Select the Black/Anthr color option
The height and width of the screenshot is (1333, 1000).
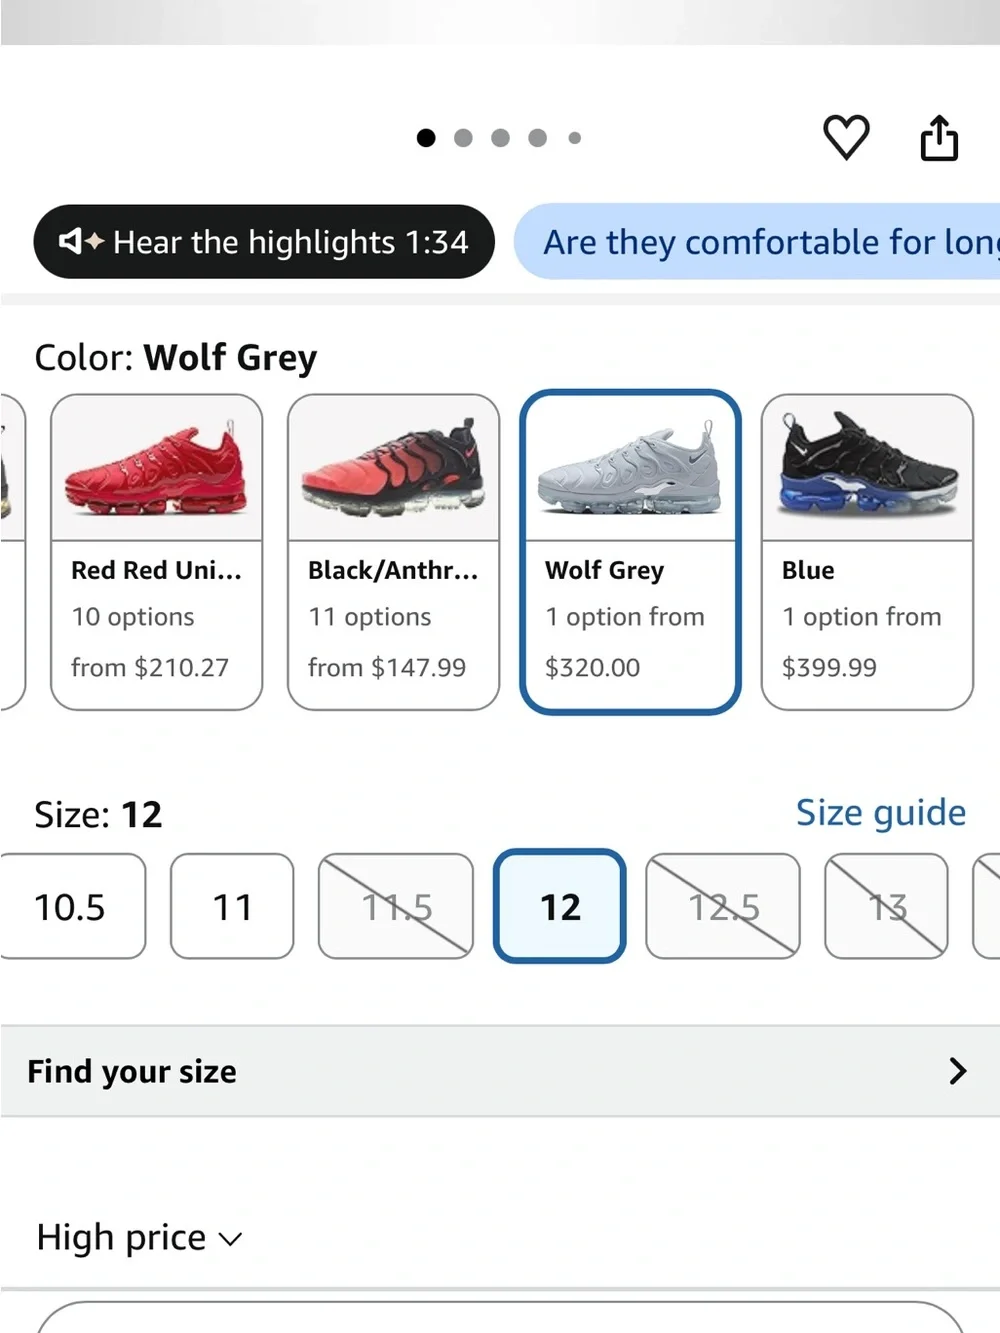point(393,552)
